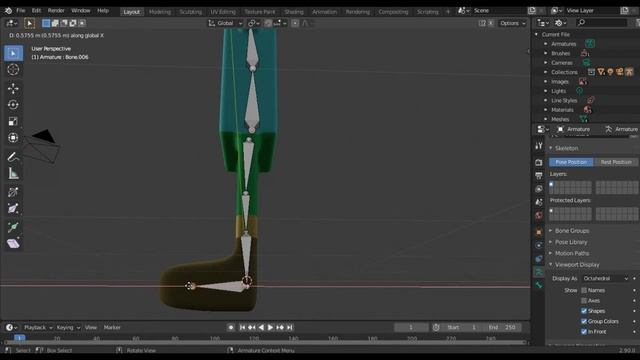Viewport: 640px width, 360px height.
Task: Toggle the first armature layer dot
Action: (551, 184)
